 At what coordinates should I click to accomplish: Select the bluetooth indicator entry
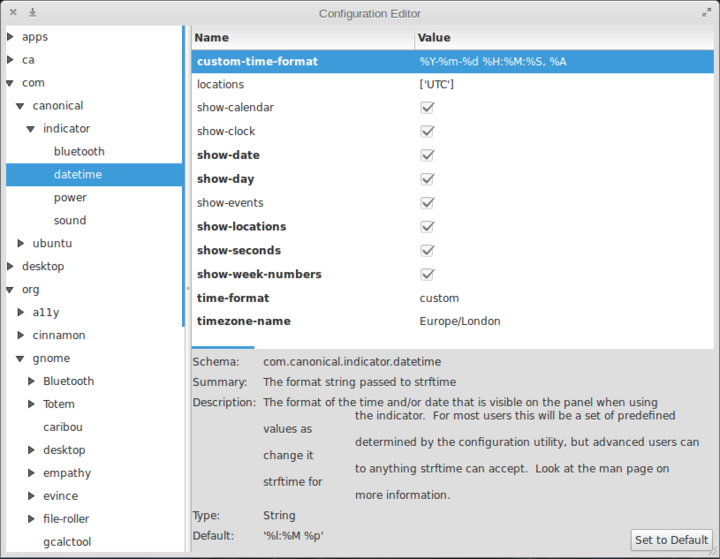point(79,152)
